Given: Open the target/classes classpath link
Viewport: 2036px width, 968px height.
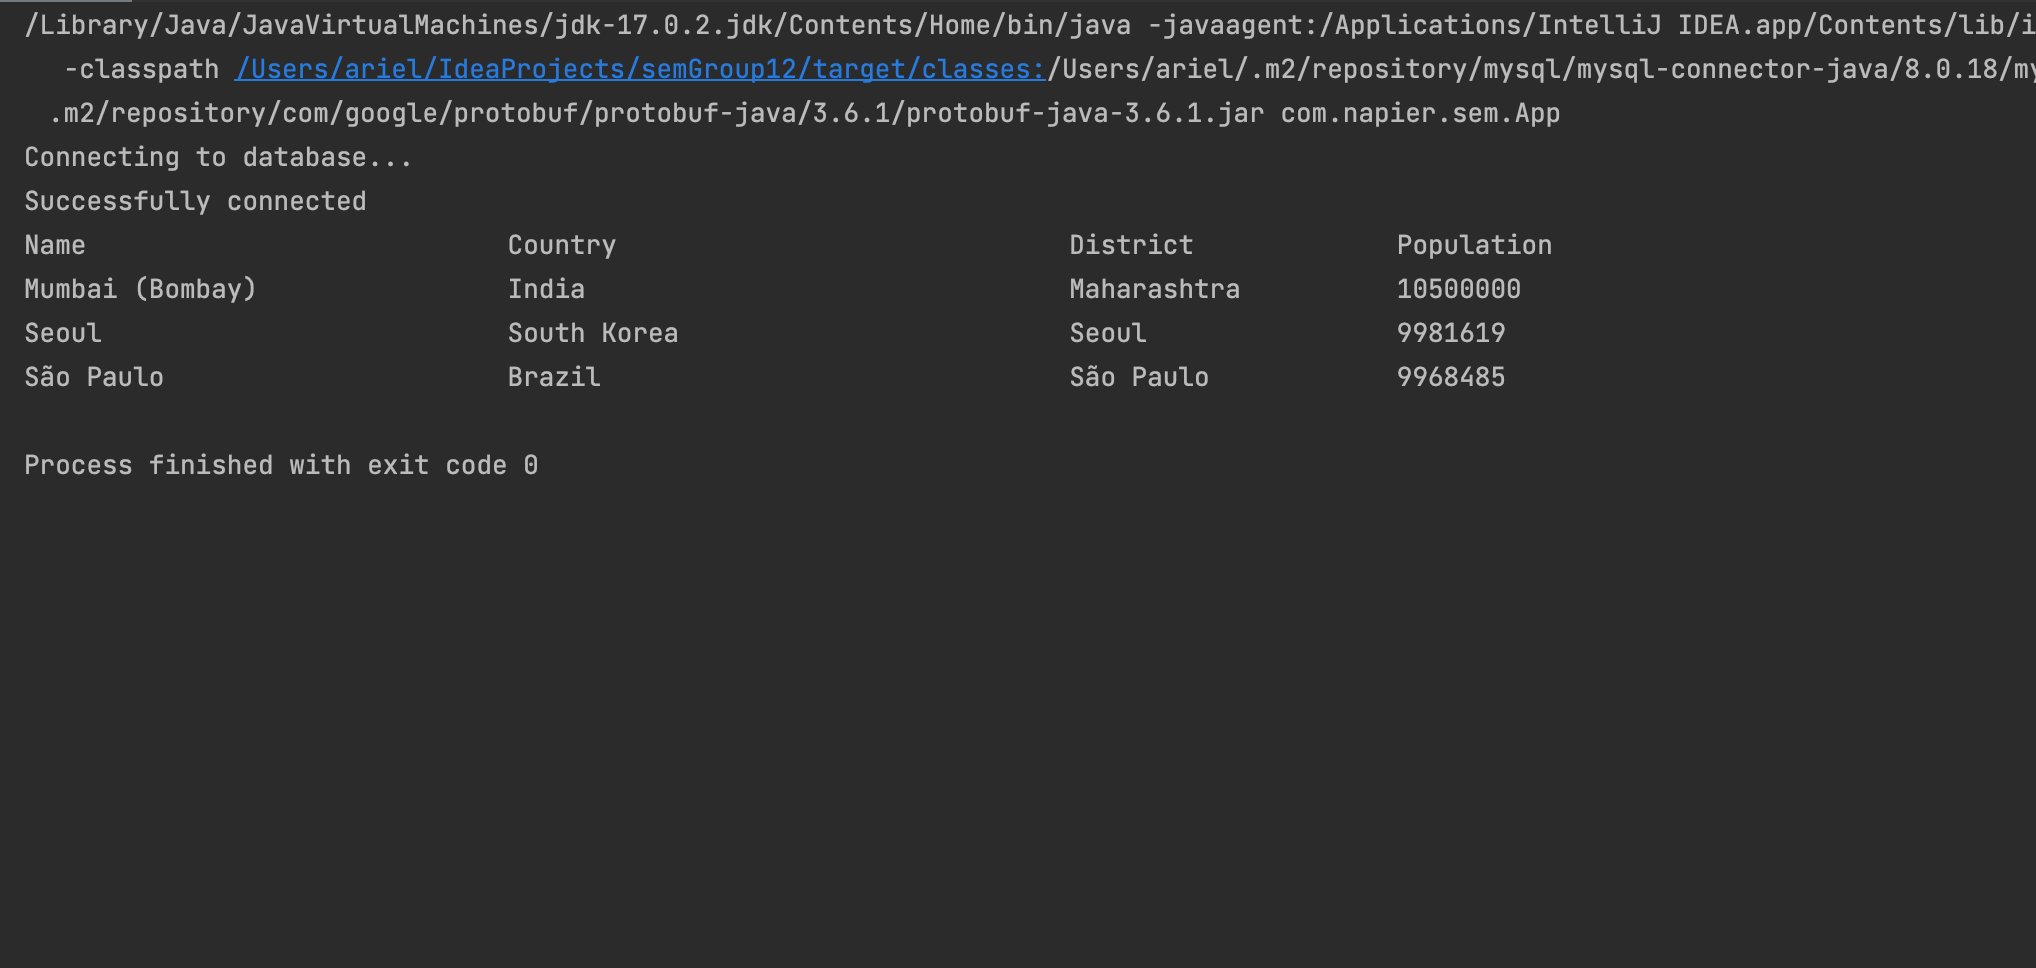Looking at the screenshot, I should 640,69.
